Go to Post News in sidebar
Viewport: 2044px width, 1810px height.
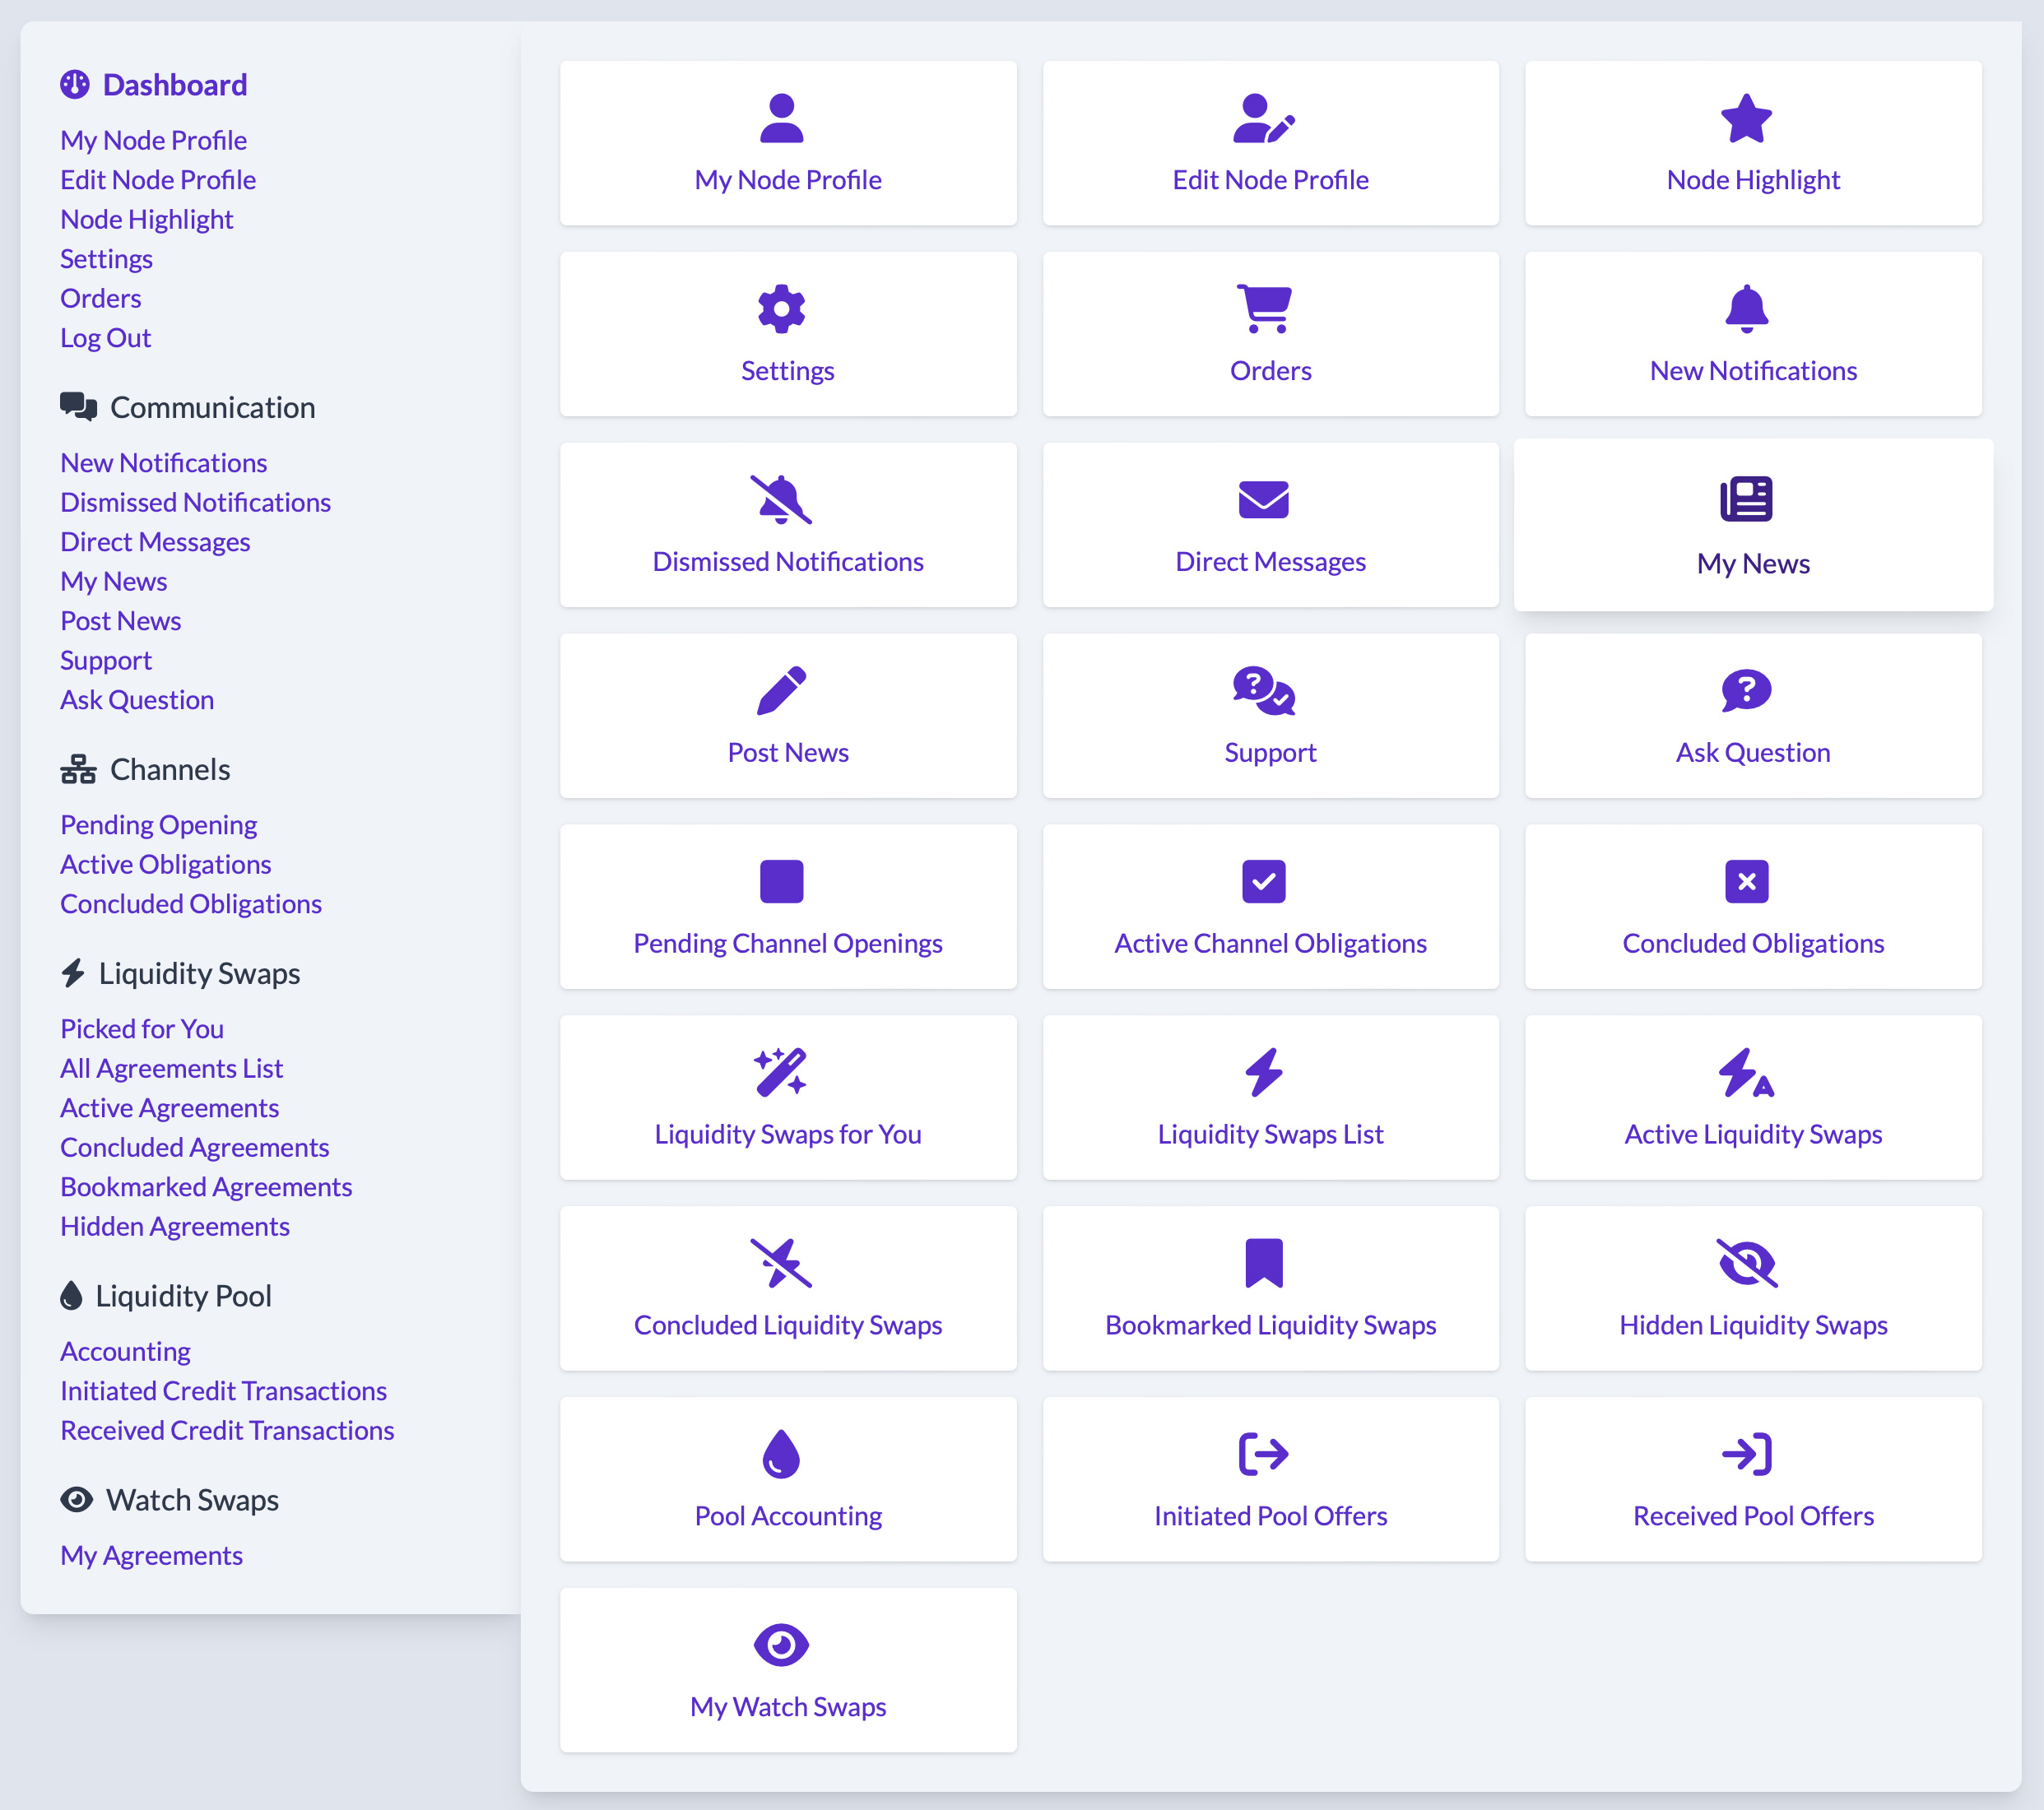120,621
